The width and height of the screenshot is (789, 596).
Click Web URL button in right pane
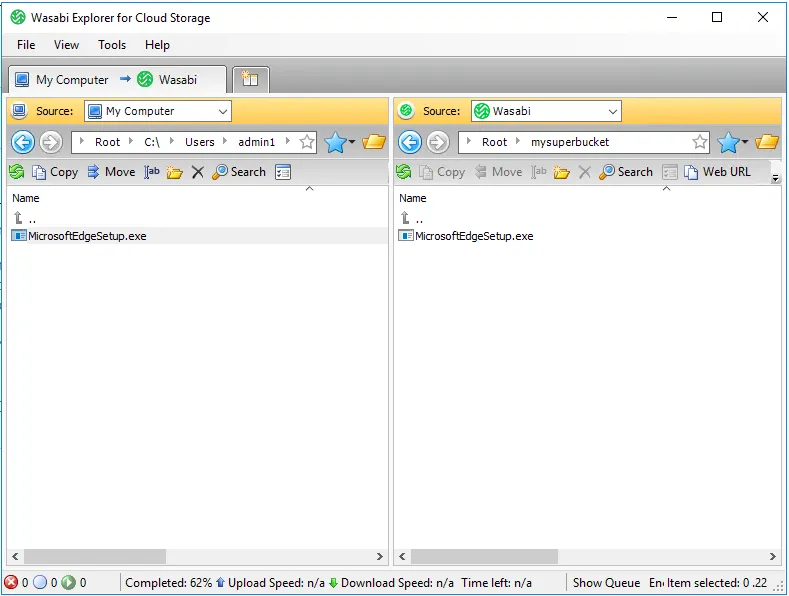717,172
